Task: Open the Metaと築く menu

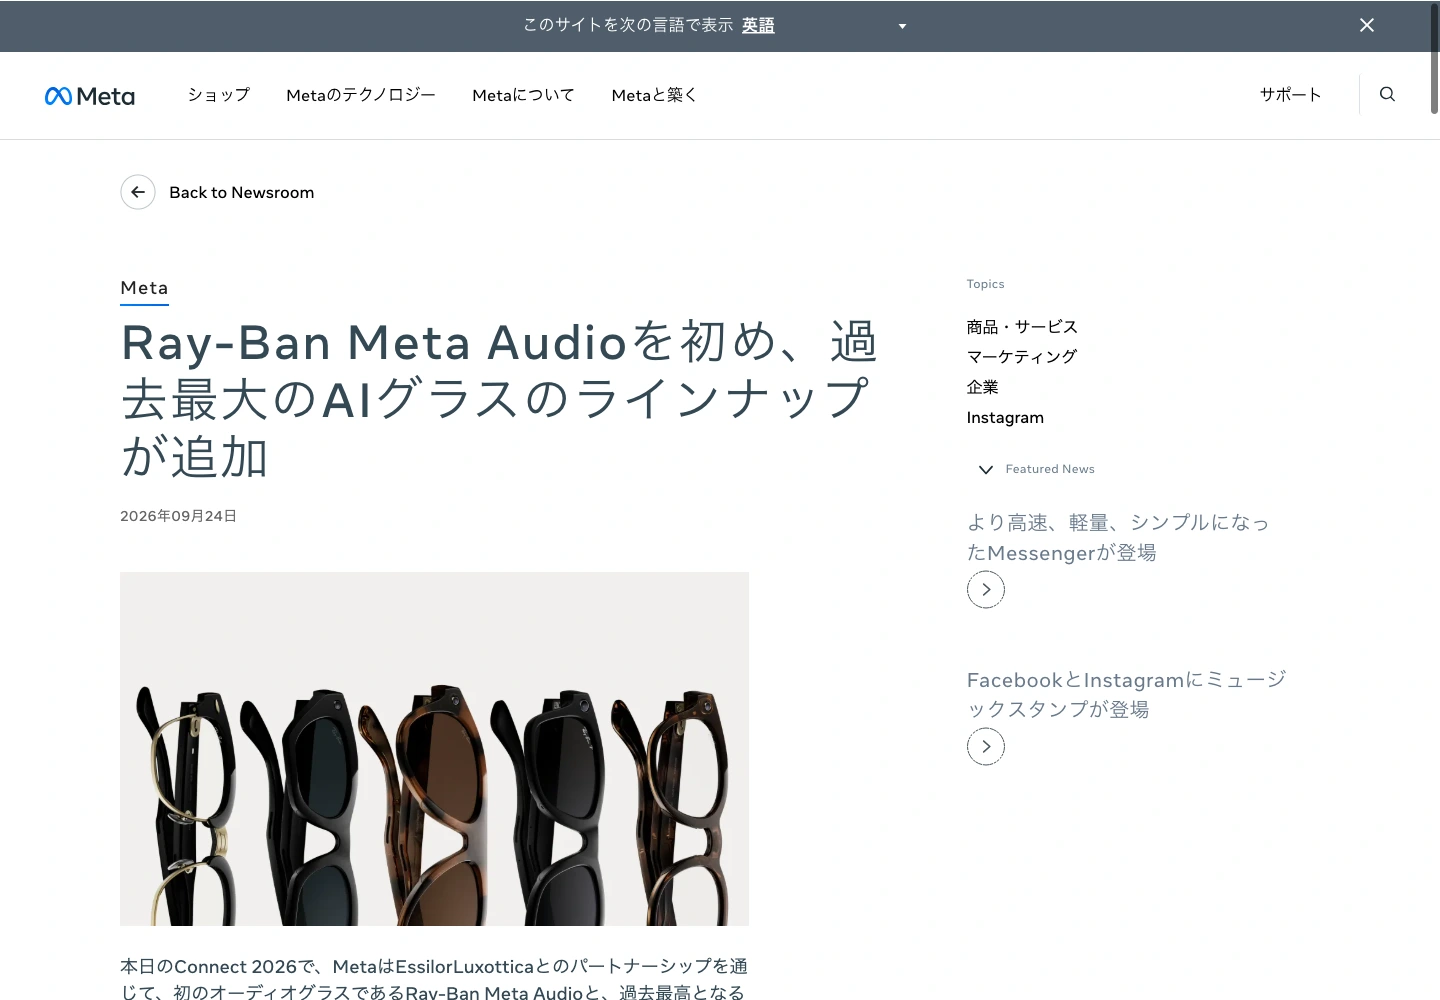Action: pos(654,95)
